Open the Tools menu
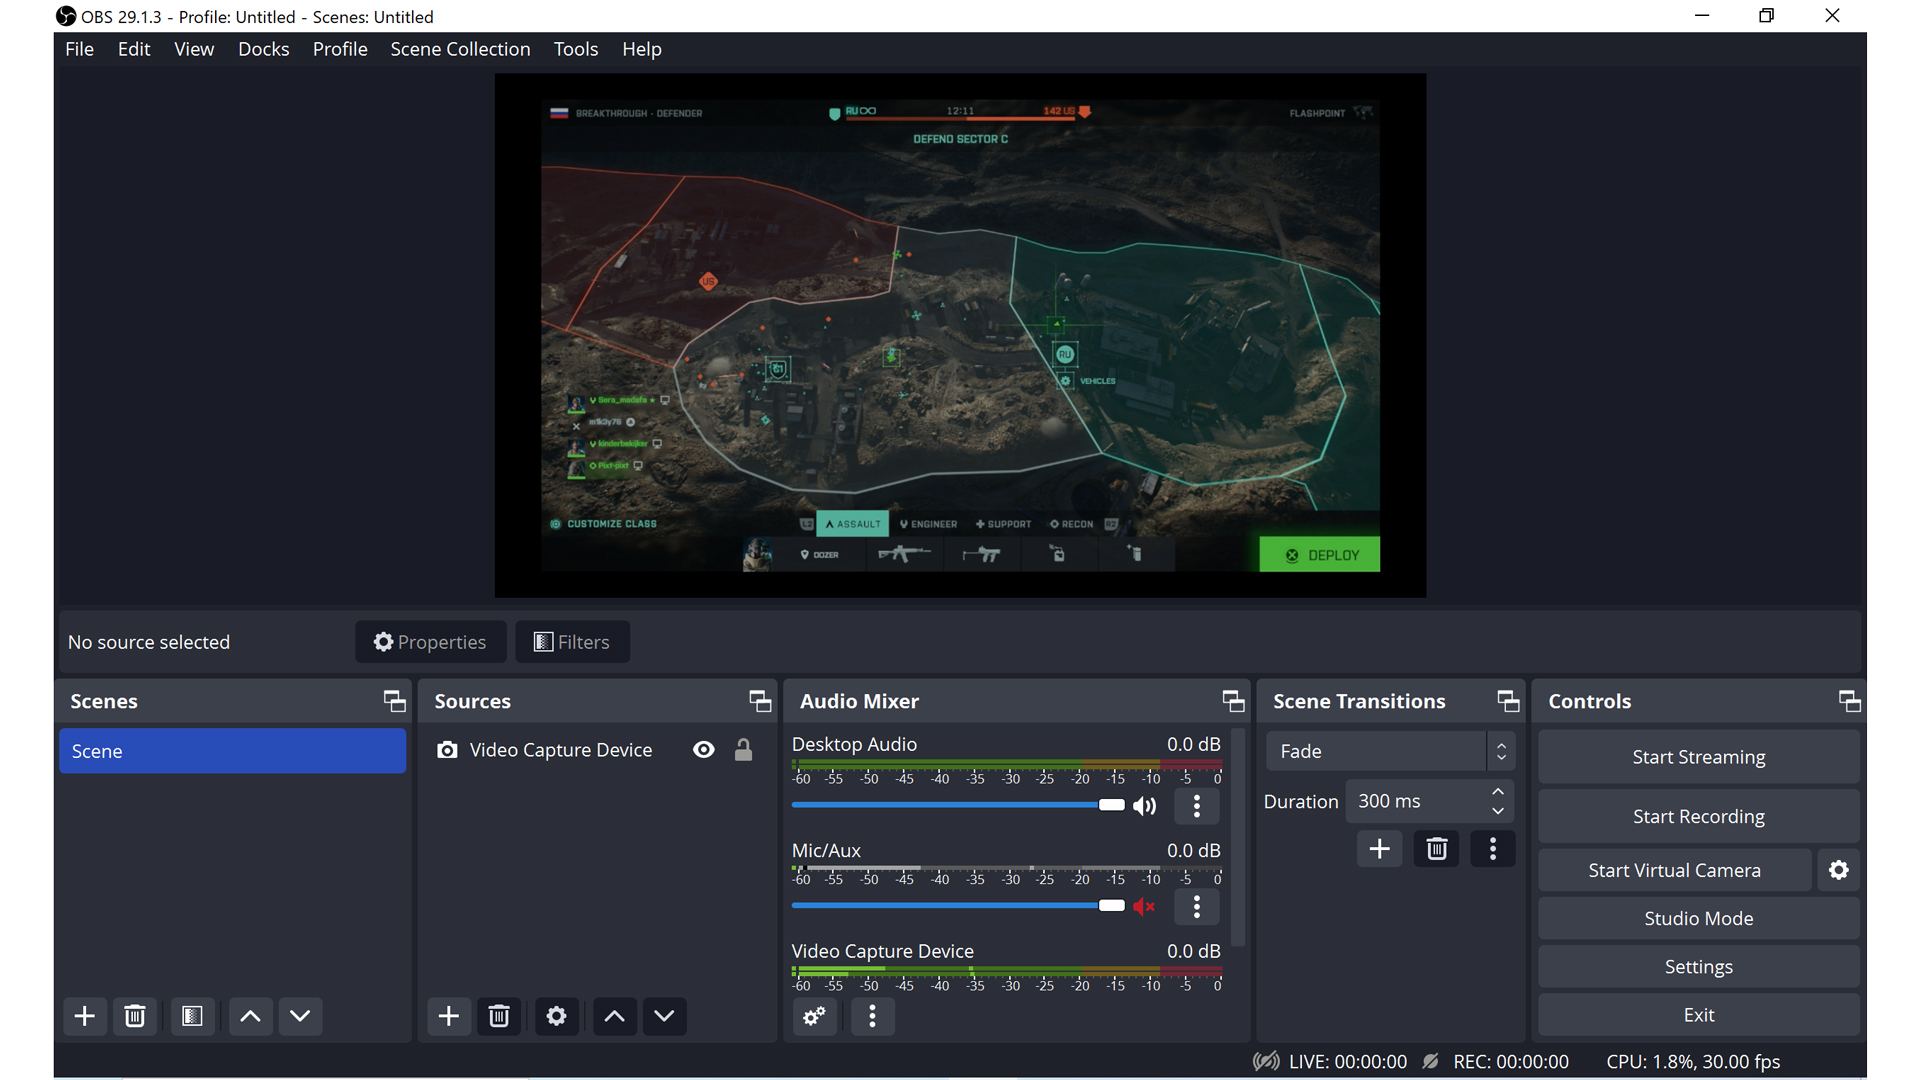The height and width of the screenshot is (1080, 1920). [574, 49]
